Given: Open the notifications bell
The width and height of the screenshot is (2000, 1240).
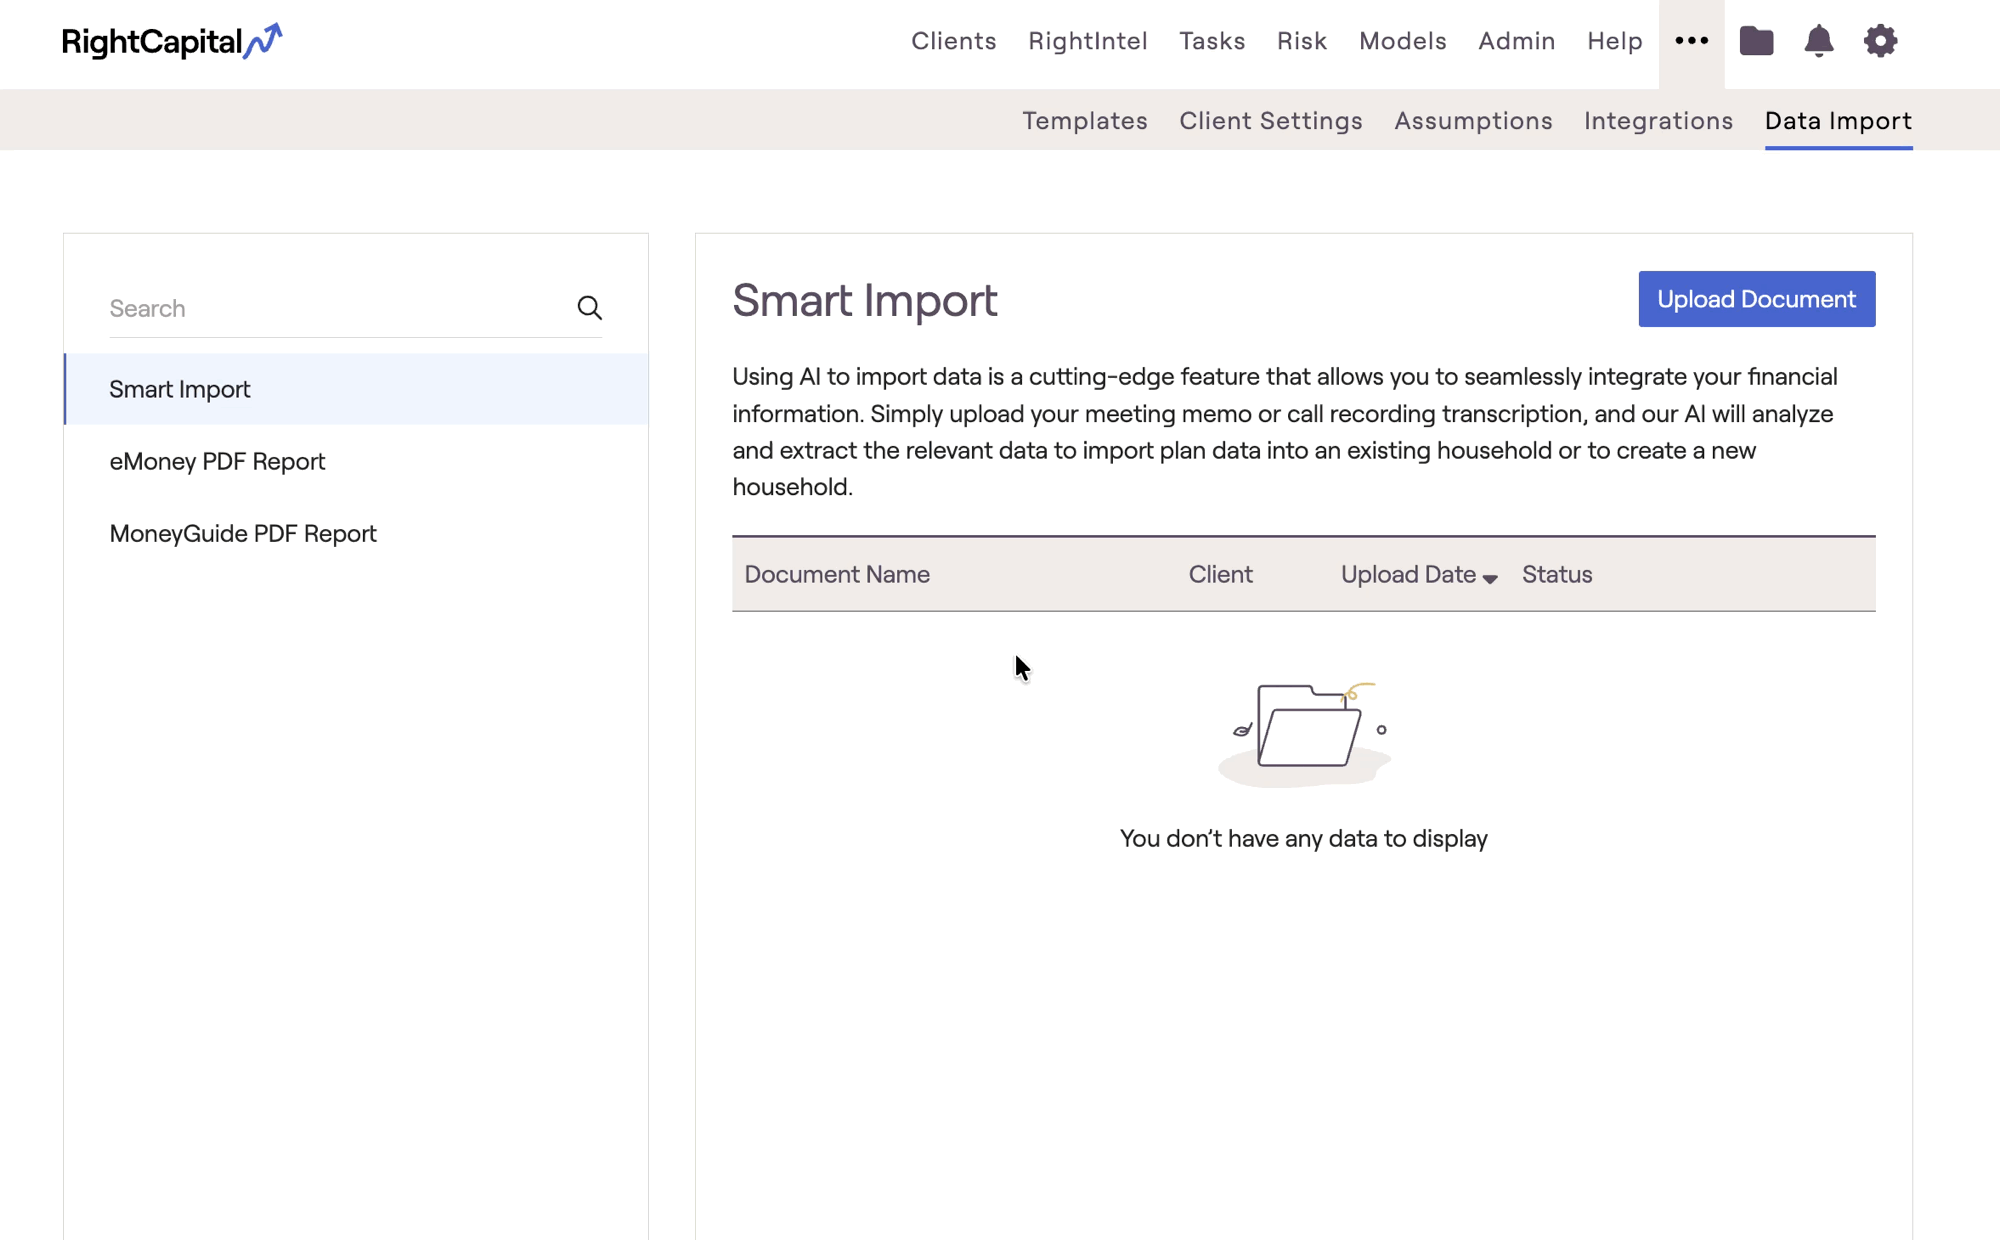Looking at the screenshot, I should pos(1818,41).
